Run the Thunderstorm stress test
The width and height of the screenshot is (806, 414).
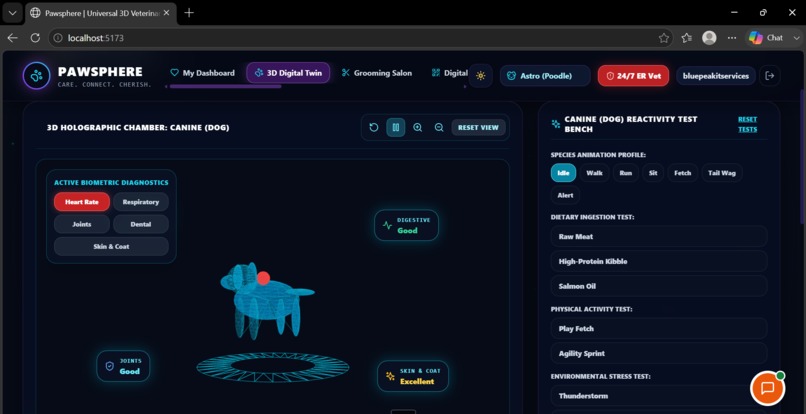659,396
